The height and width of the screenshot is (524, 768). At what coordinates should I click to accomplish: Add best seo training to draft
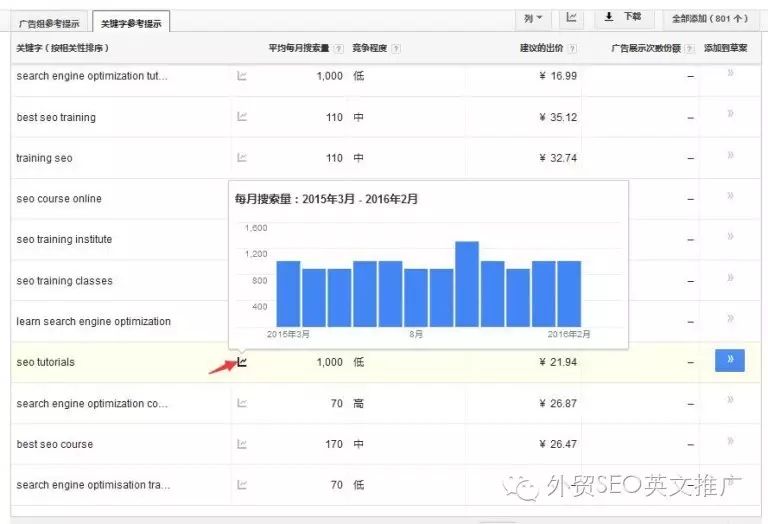tap(730, 114)
